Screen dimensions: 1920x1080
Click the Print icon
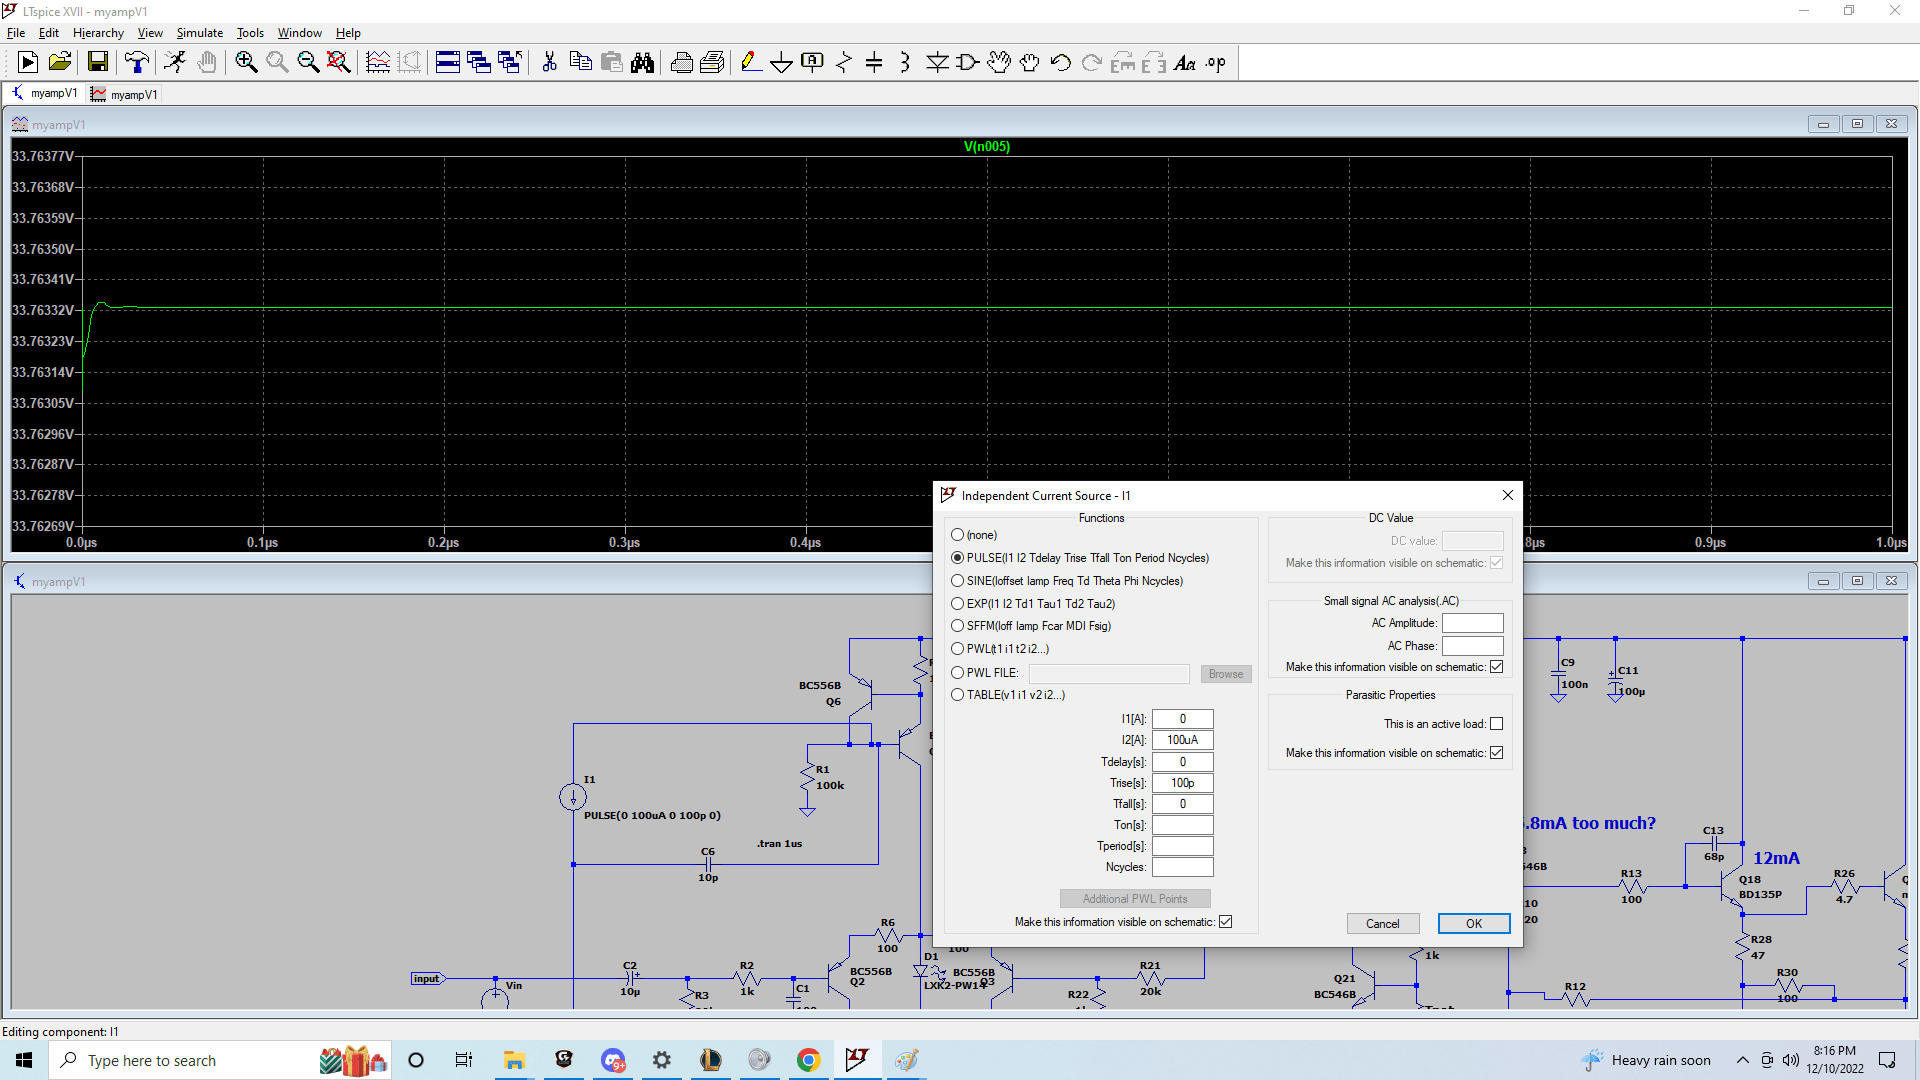coord(682,63)
